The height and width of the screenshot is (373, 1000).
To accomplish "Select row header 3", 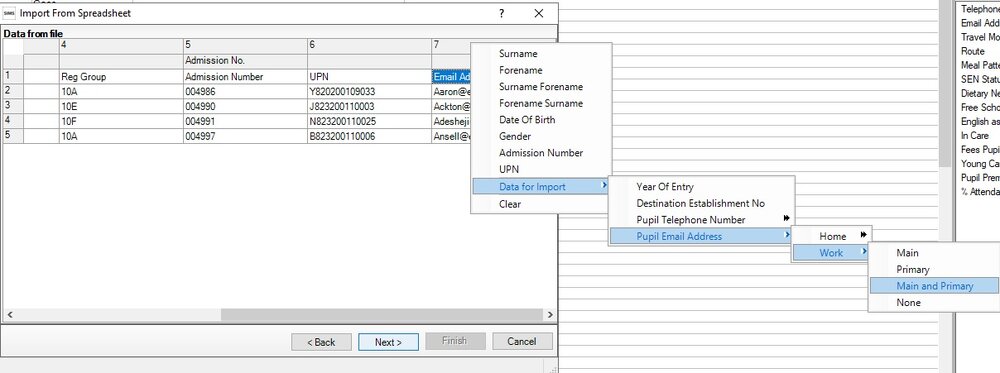I will pos(13,106).
